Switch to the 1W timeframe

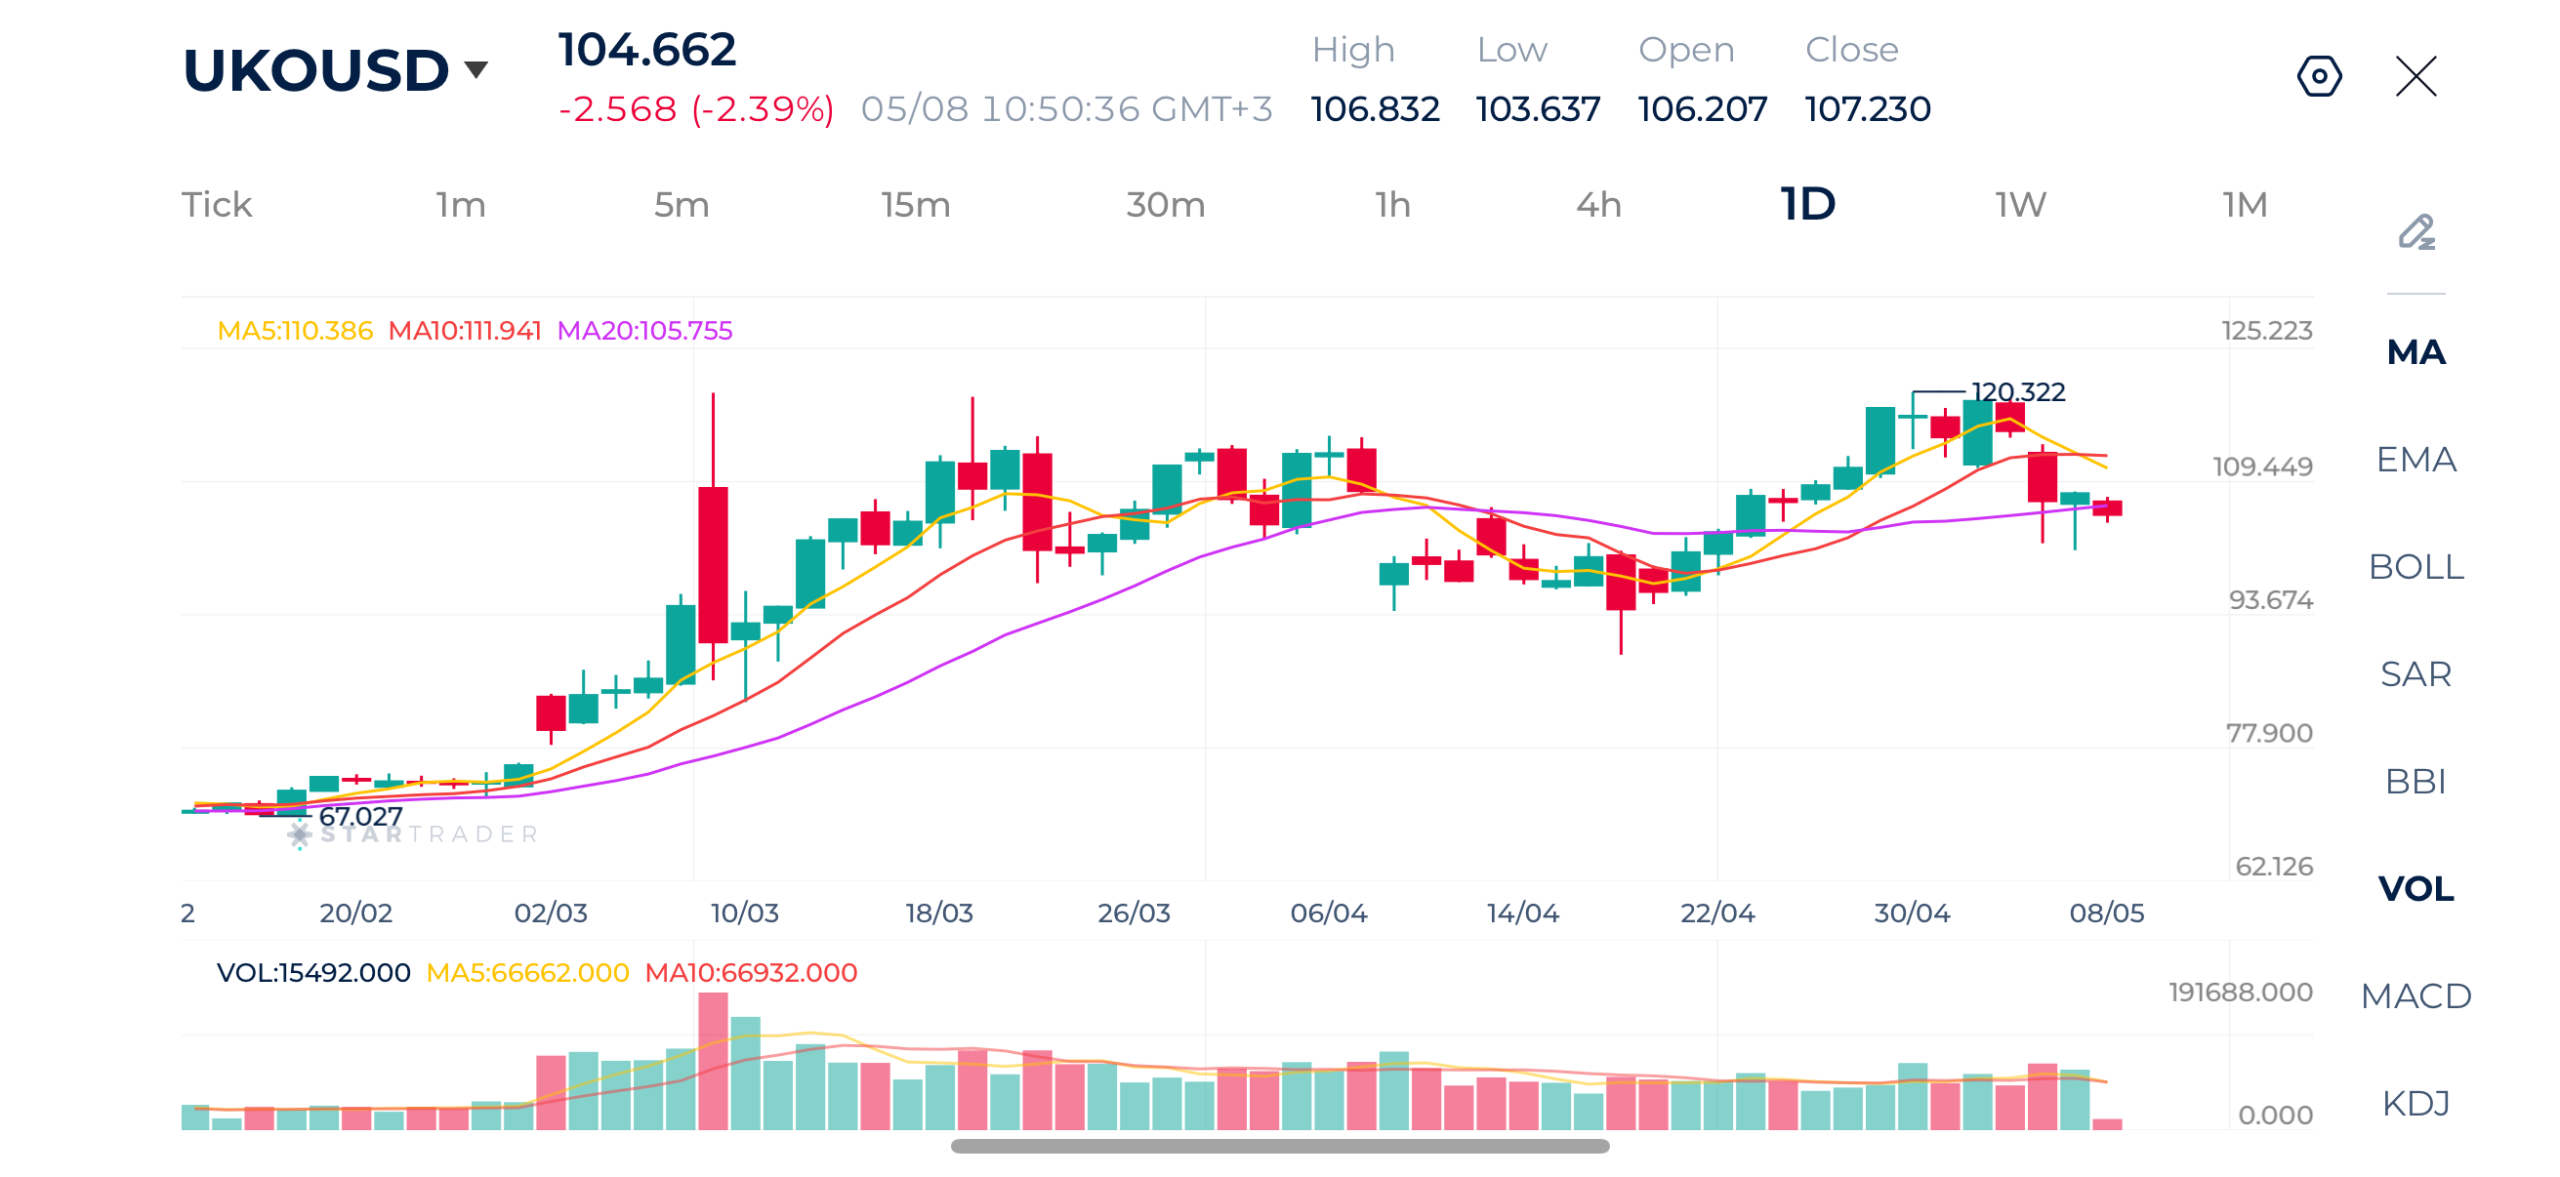pos(2019,204)
